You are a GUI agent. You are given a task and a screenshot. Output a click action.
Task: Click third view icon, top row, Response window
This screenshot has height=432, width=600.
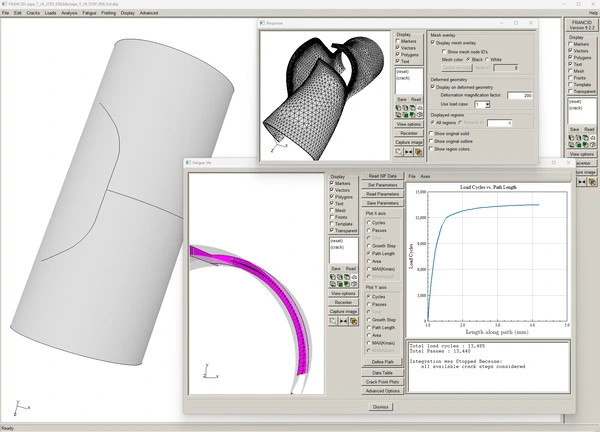(x=412, y=108)
